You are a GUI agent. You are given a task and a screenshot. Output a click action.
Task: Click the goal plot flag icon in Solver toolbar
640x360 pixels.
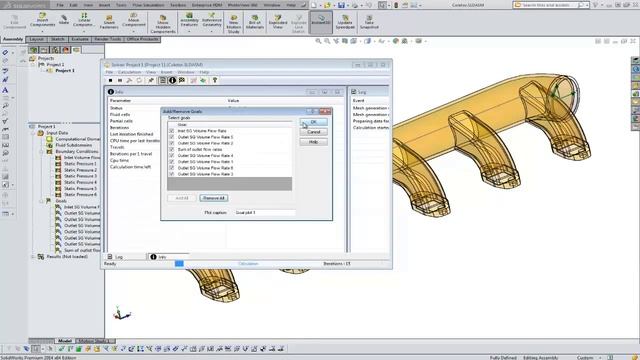(182, 80)
